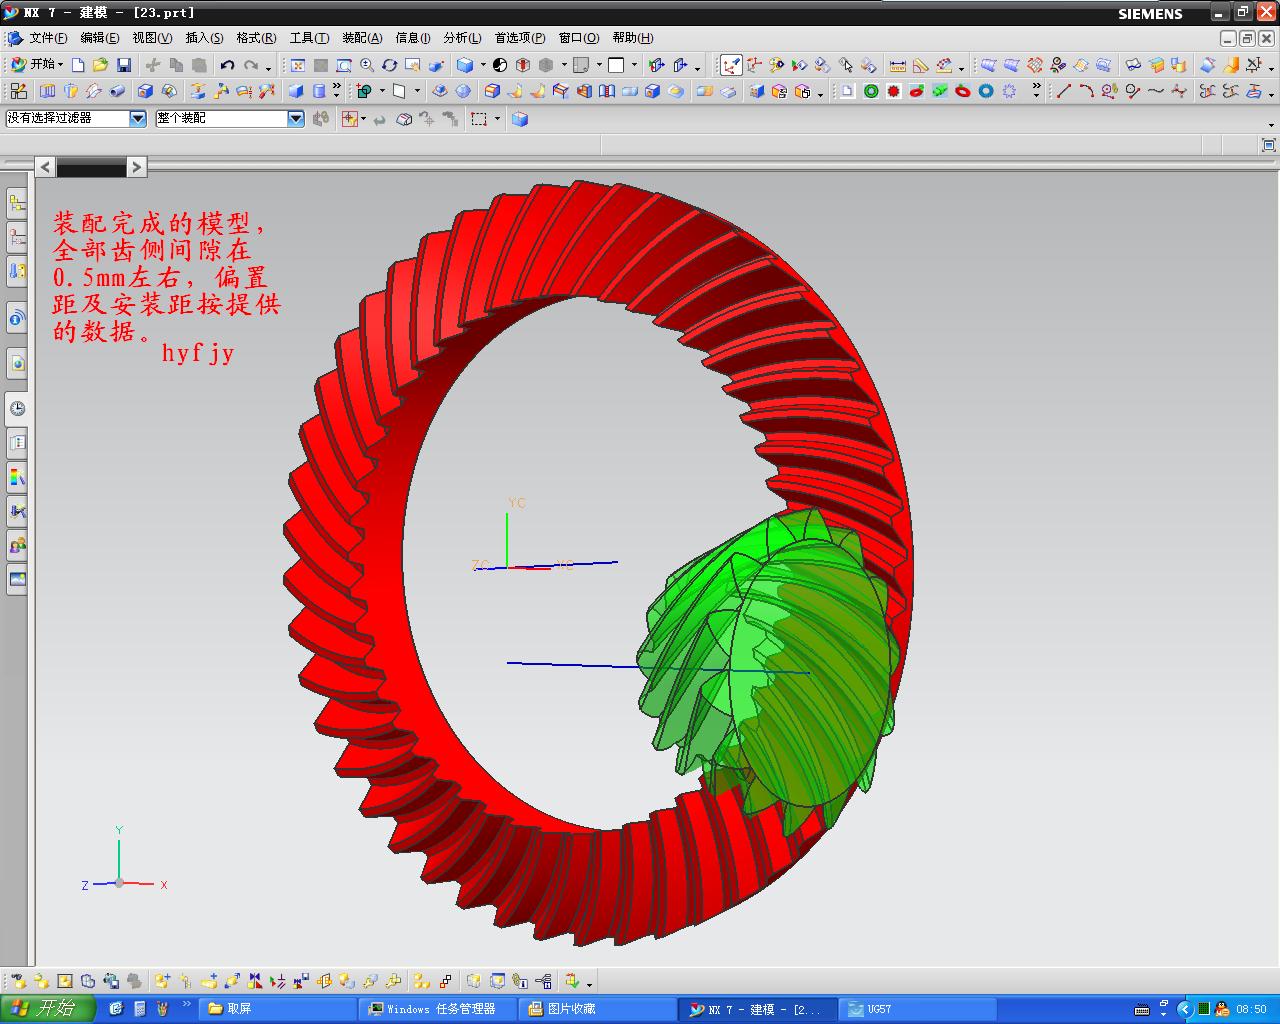Click the left scroll arrow button above viewport

click(x=45, y=167)
